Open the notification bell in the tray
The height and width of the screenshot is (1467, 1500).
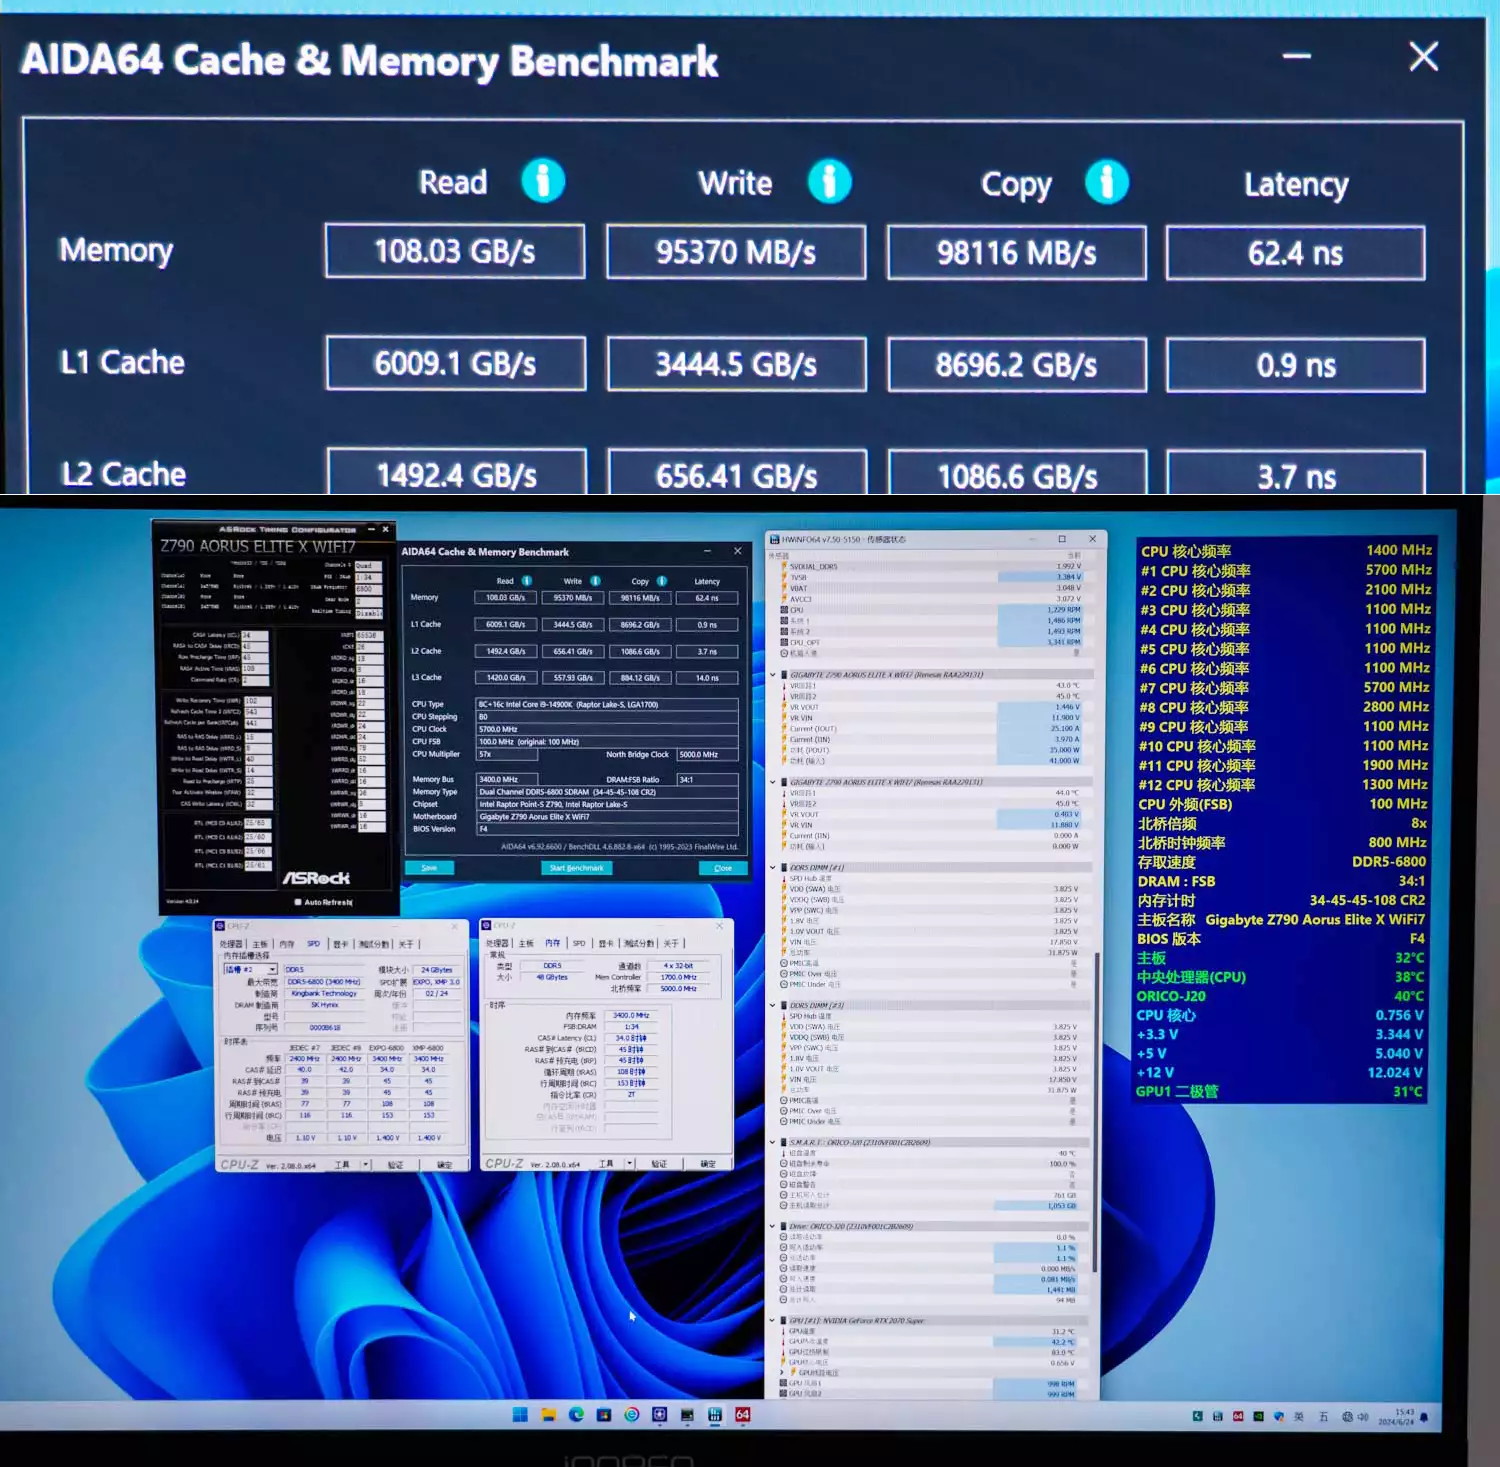click(1424, 1417)
